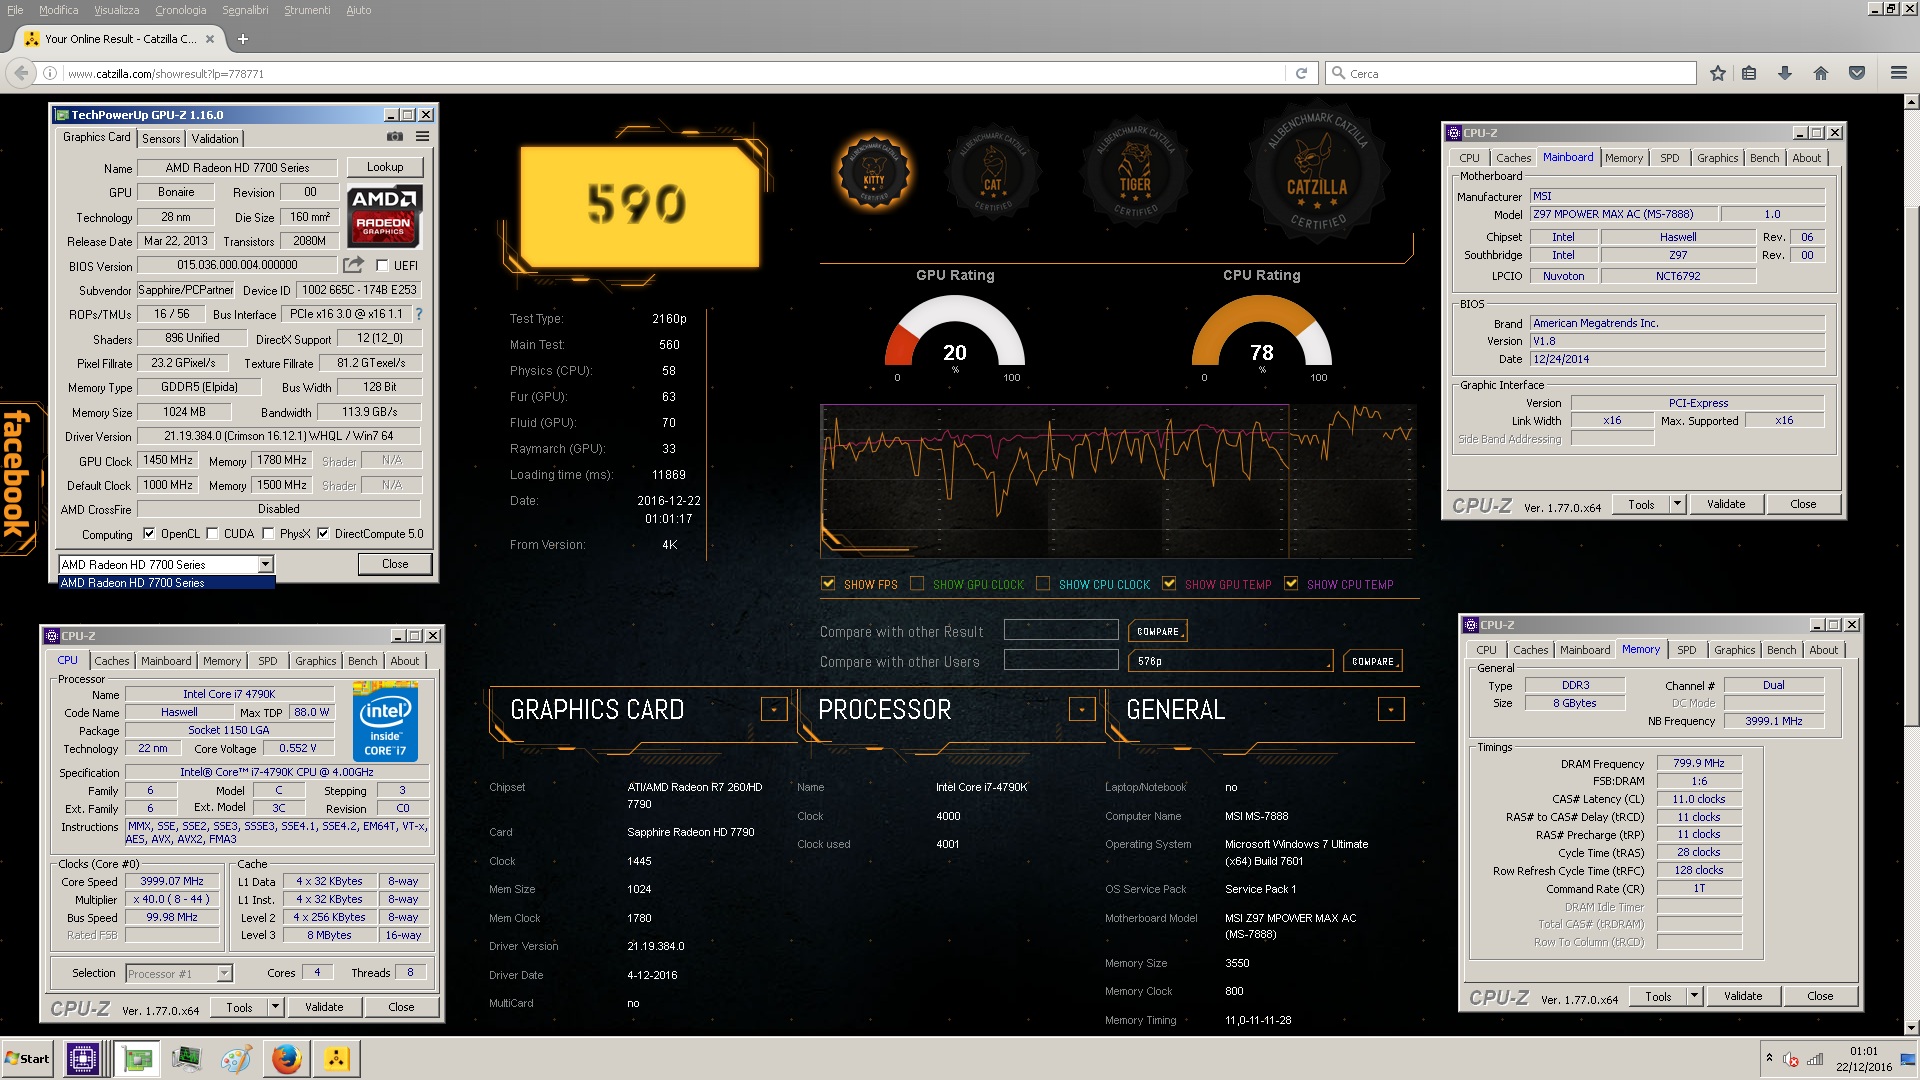This screenshot has height=1080, width=1920.
Task: Collapse the Processor section expander
Action: click(x=1082, y=710)
